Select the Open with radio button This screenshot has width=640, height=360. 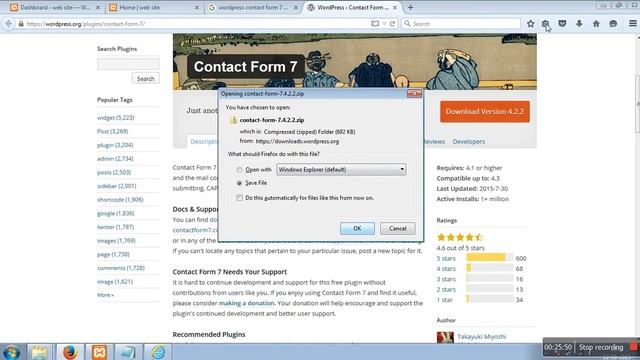pyautogui.click(x=239, y=170)
